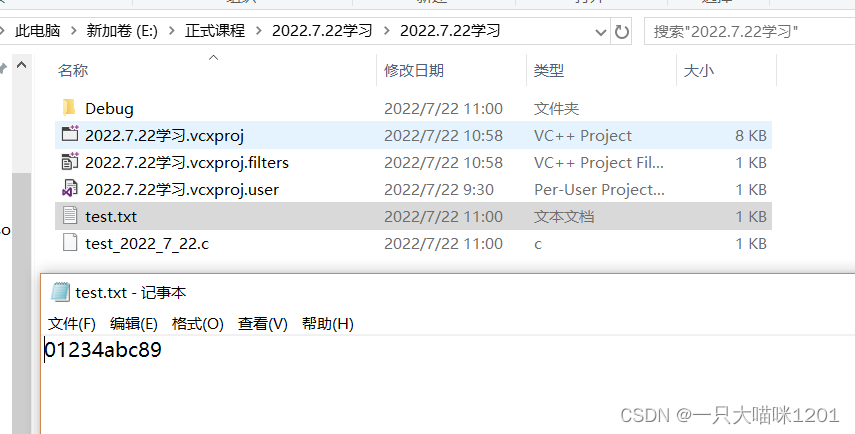Click the vcxproj.user Visual Studio icon
This screenshot has width=855, height=434.
click(70, 189)
